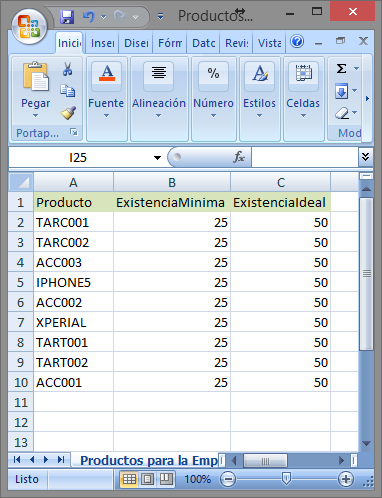The height and width of the screenshot is (498, 382).
Task: Open the Diseño de página tab
Action: tap(136, 43)
